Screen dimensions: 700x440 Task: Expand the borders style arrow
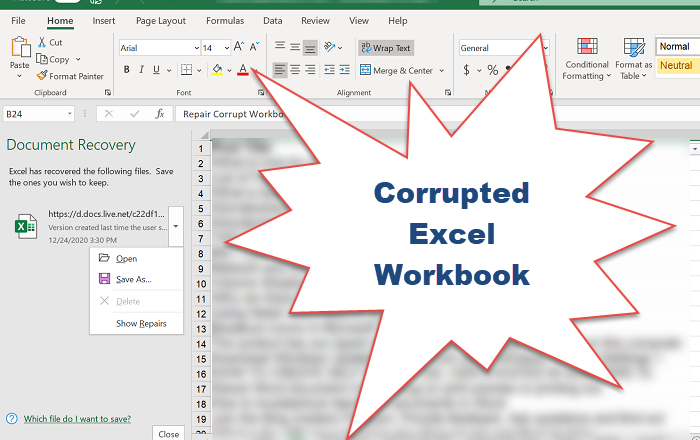tap(199, 70)
